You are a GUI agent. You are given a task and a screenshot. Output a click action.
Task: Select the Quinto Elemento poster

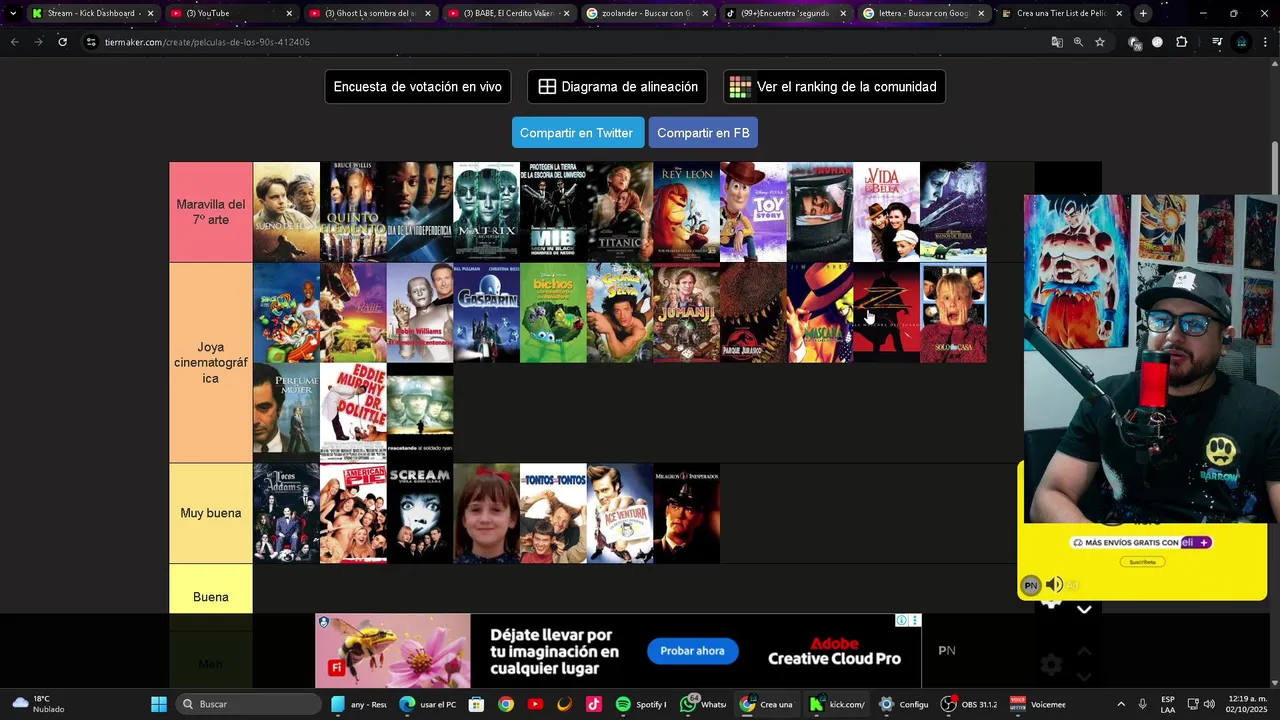[353, 212]
